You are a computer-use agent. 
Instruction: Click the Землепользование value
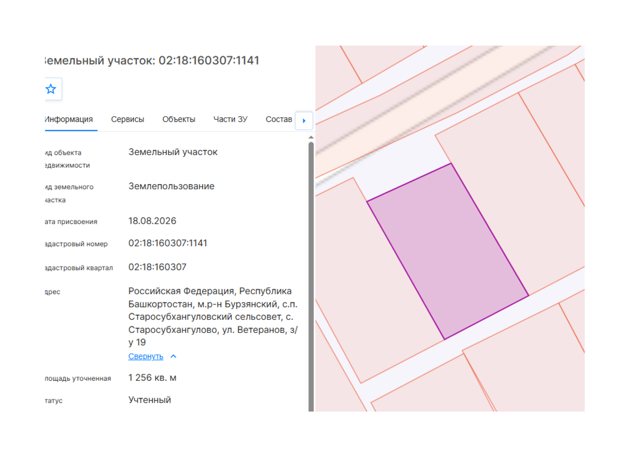(x=171, y=186)
